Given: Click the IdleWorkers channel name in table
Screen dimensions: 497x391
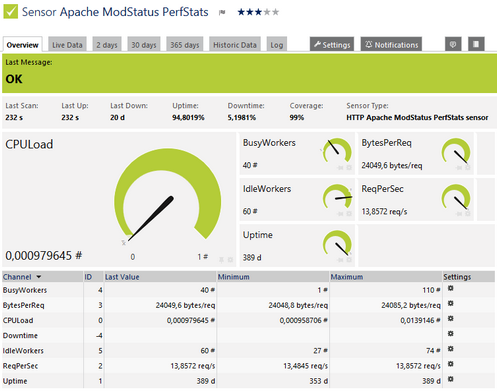Looking at the screenshot, I should 23,351.
